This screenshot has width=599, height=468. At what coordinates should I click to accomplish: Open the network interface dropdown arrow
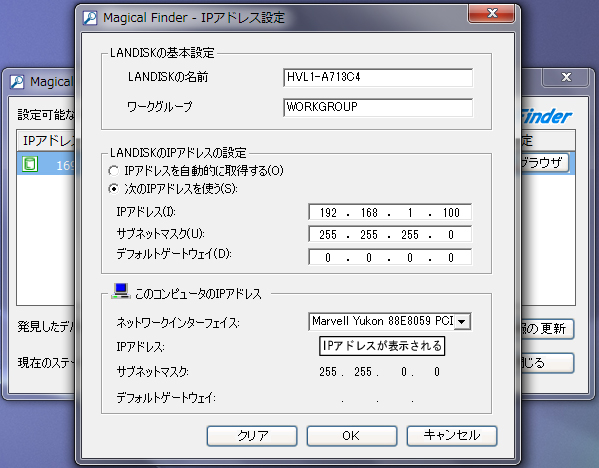point(462,322)
